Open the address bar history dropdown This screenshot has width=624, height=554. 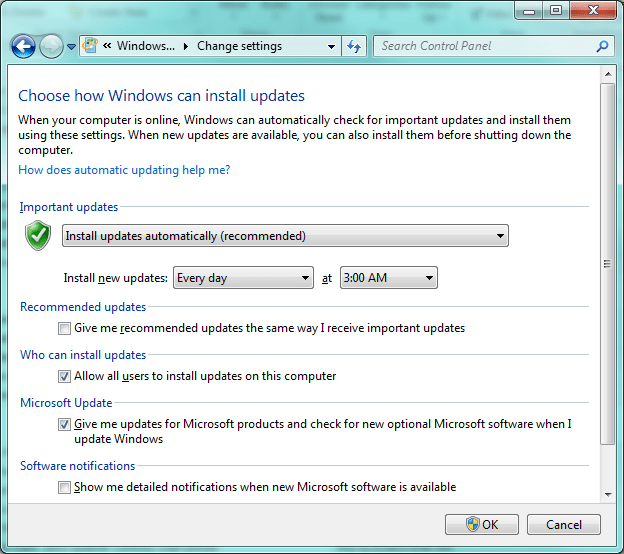(x=331, y=47)
